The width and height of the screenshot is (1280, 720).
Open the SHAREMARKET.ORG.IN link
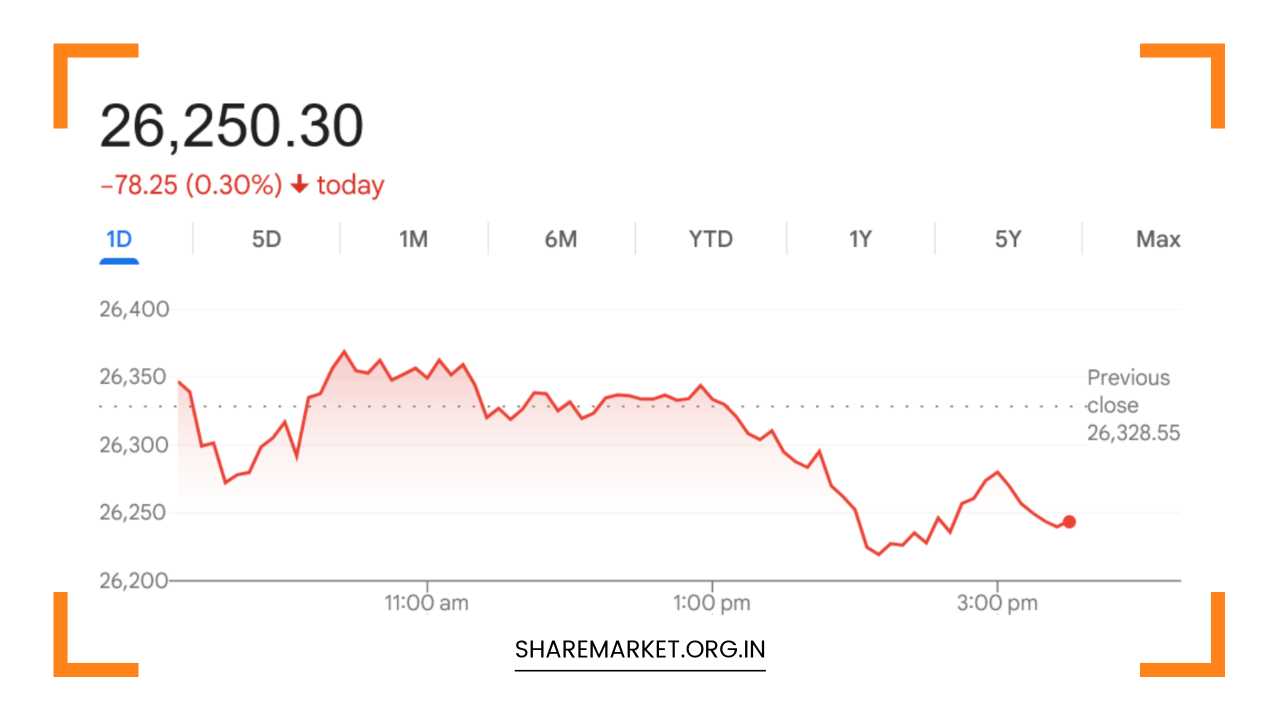click(x=639, y=648)
